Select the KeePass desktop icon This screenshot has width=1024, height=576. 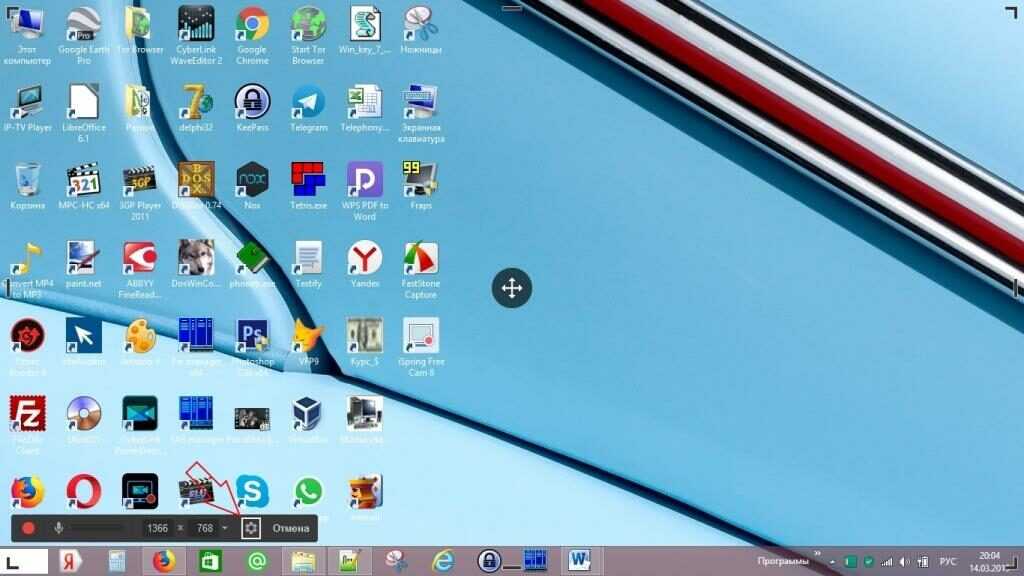252,102
